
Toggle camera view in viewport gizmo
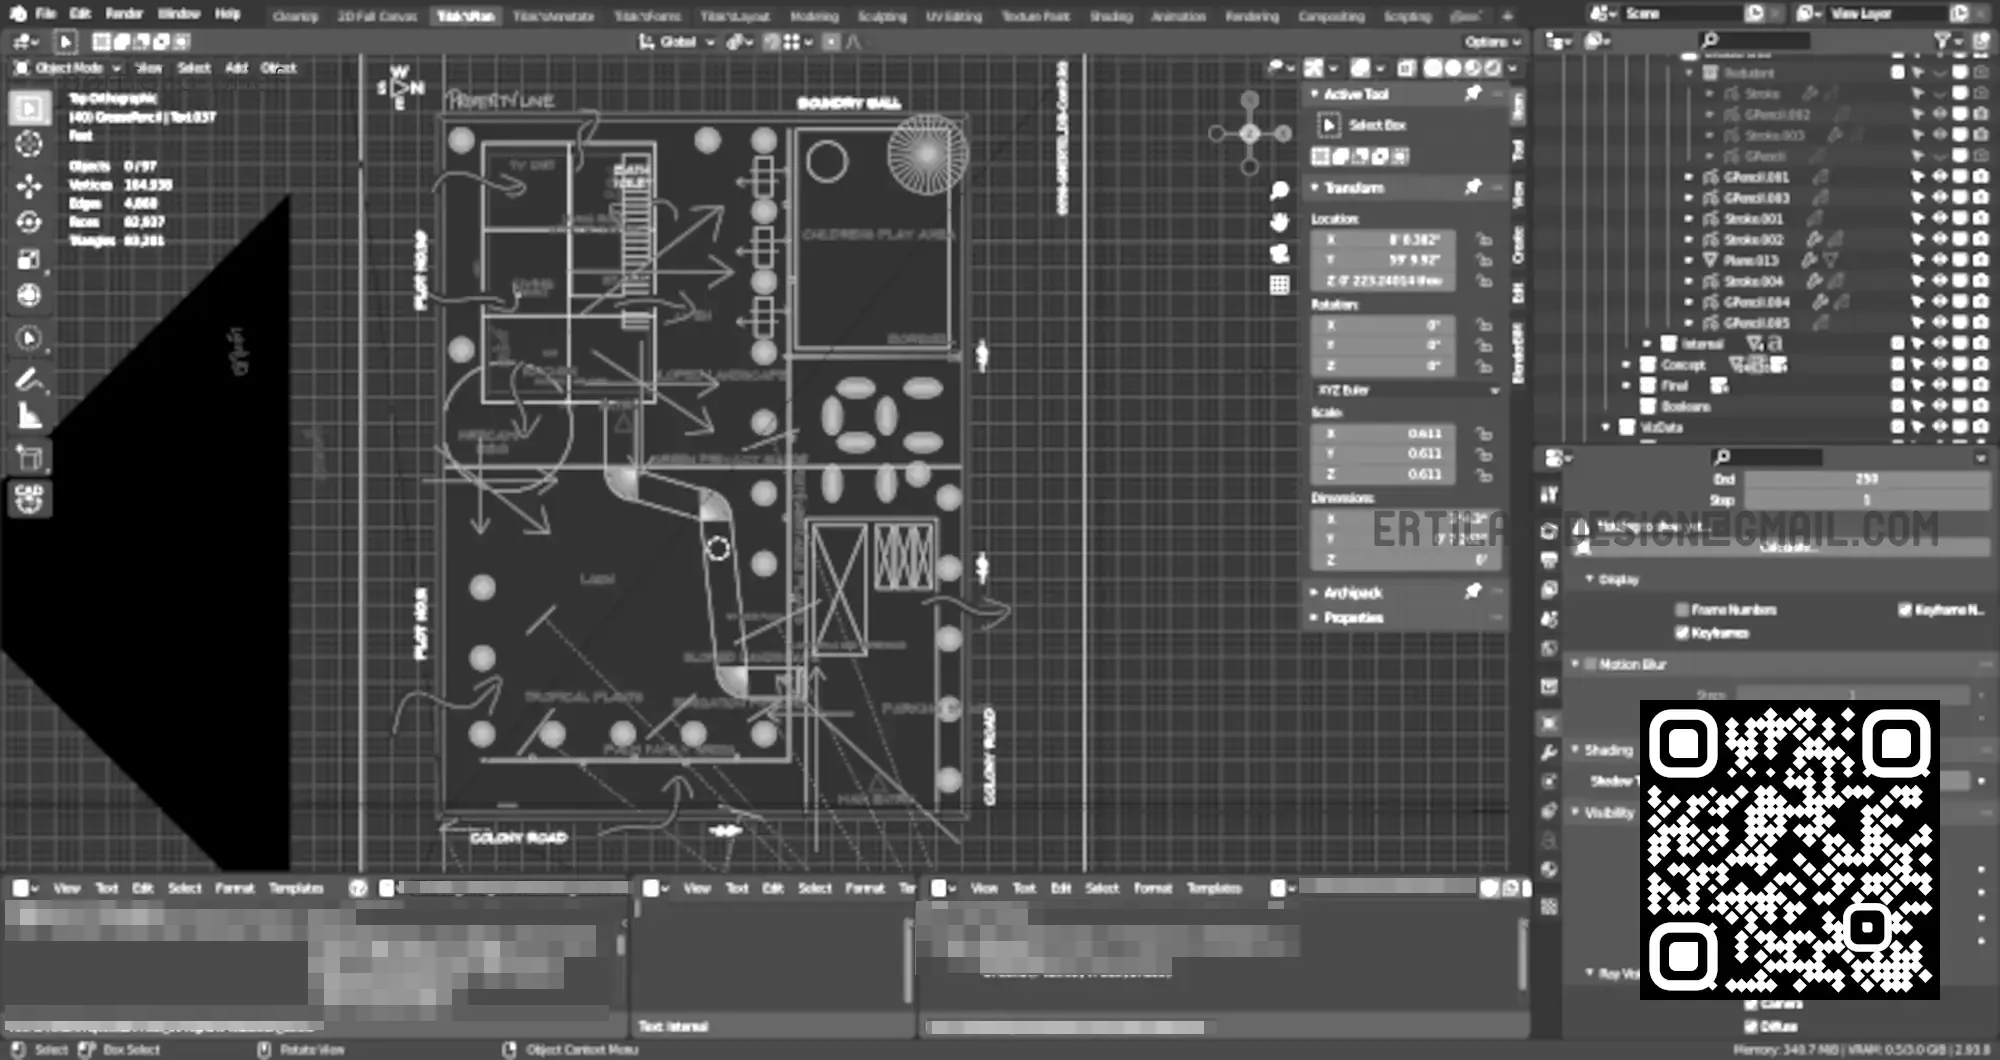(x=1279, y=254)
